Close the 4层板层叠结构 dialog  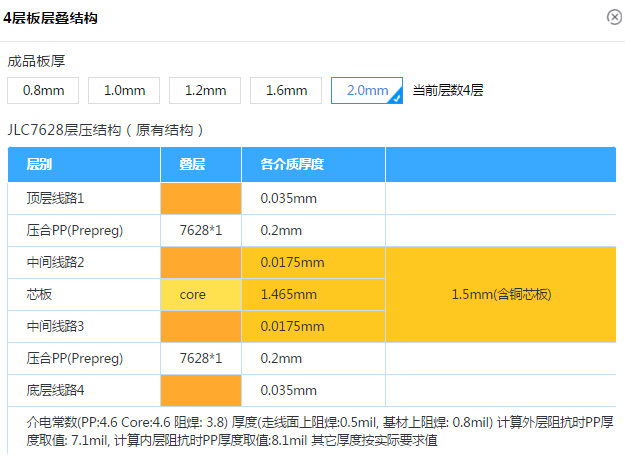click(613, 18)
